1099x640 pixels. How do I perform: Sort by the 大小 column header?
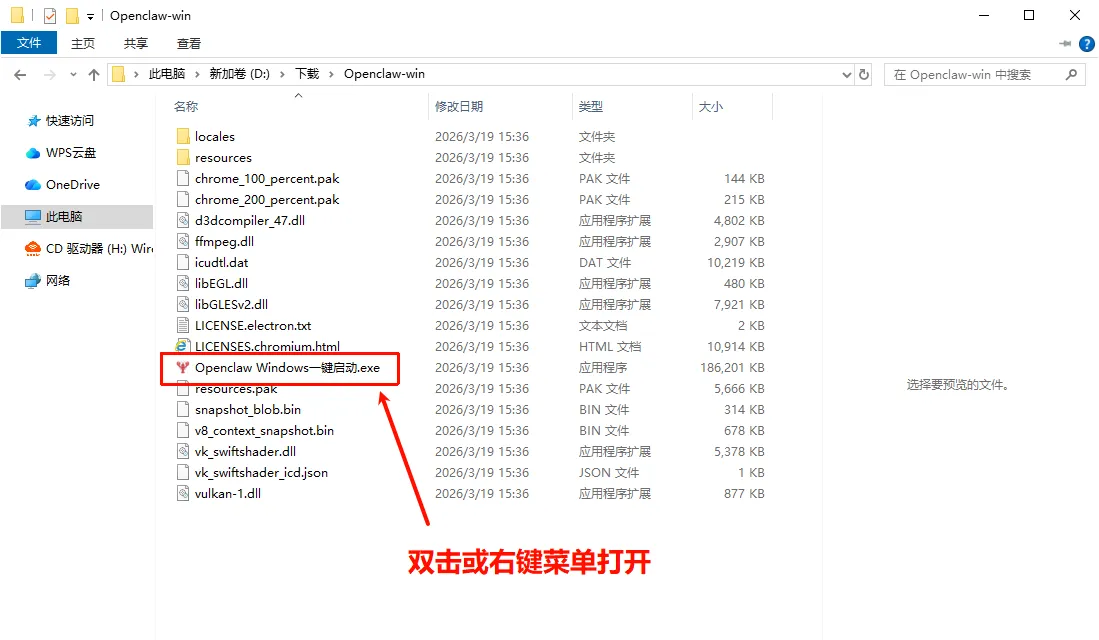coord(711,107)
